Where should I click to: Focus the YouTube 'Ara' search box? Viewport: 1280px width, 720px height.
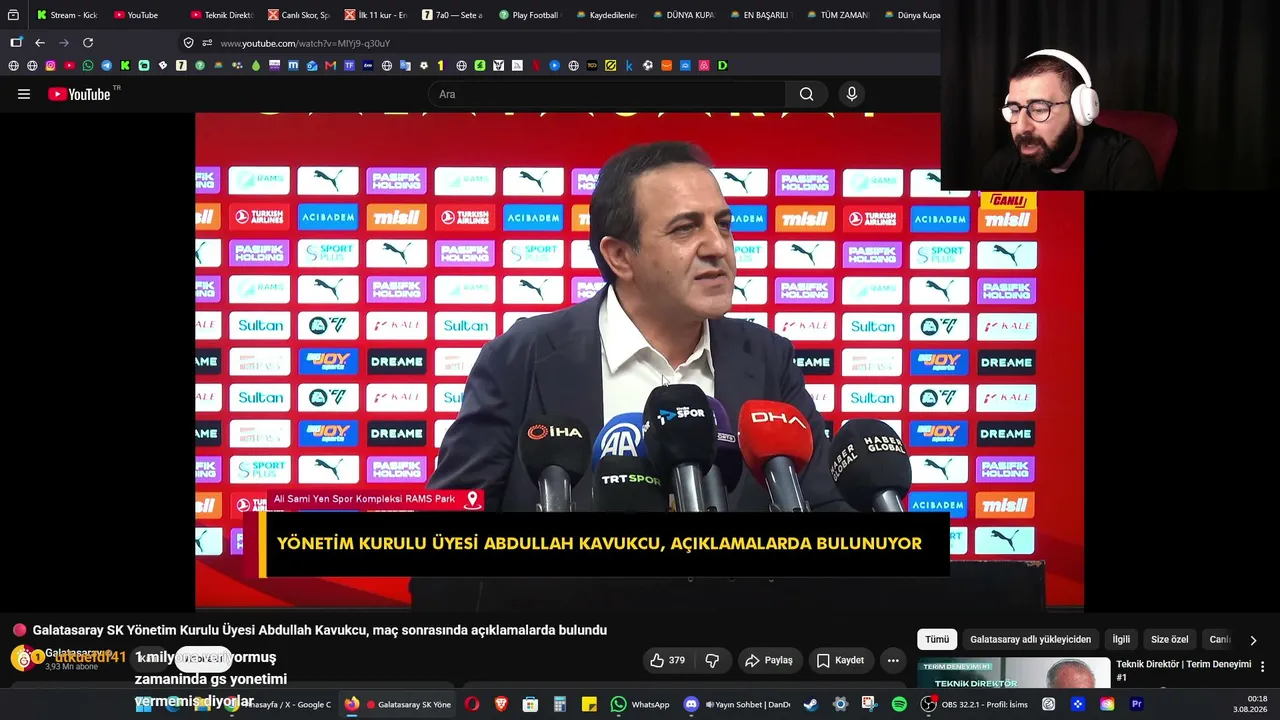608,94
